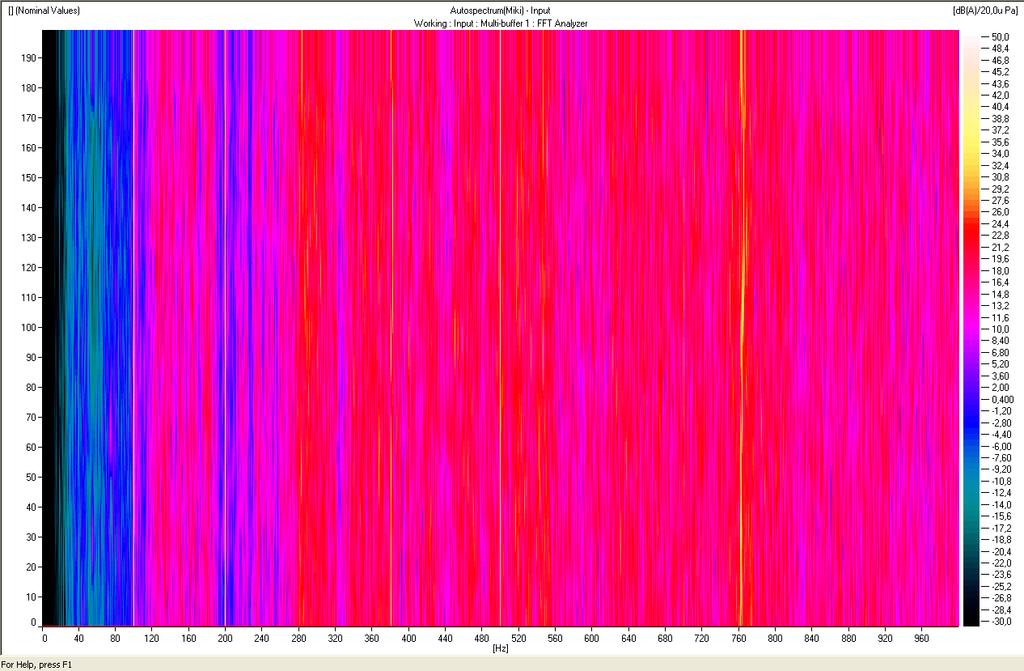Click the 100 y-axis label
Viewport: 1024px width, 671px height.
tap(29, 327)
